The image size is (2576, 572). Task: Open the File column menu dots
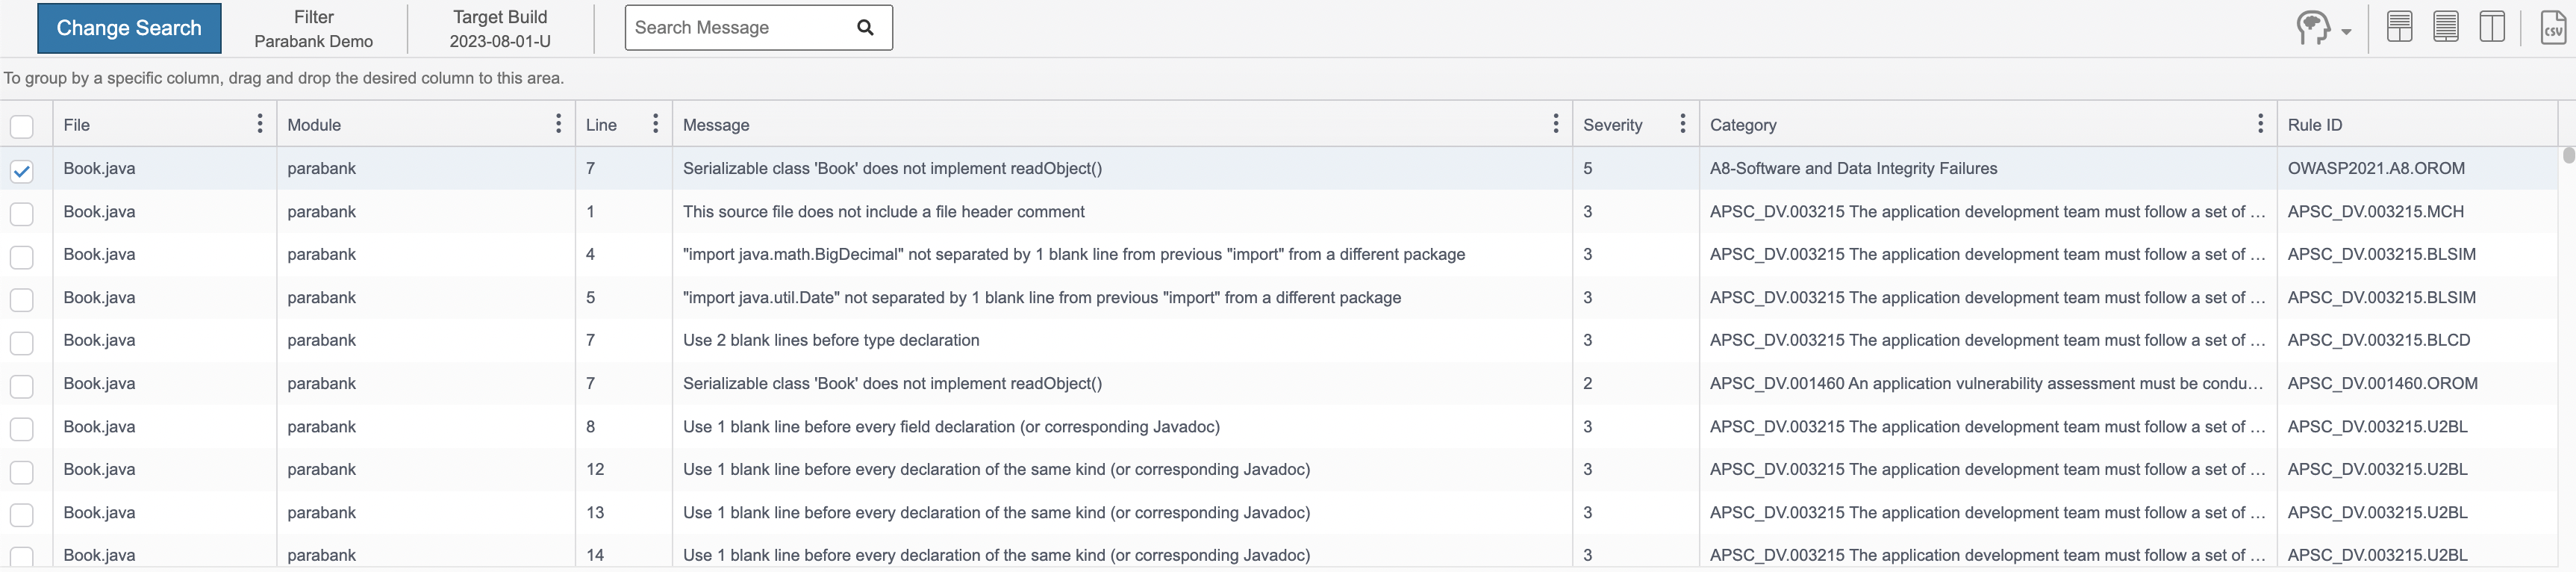click(x=260, y=124)
